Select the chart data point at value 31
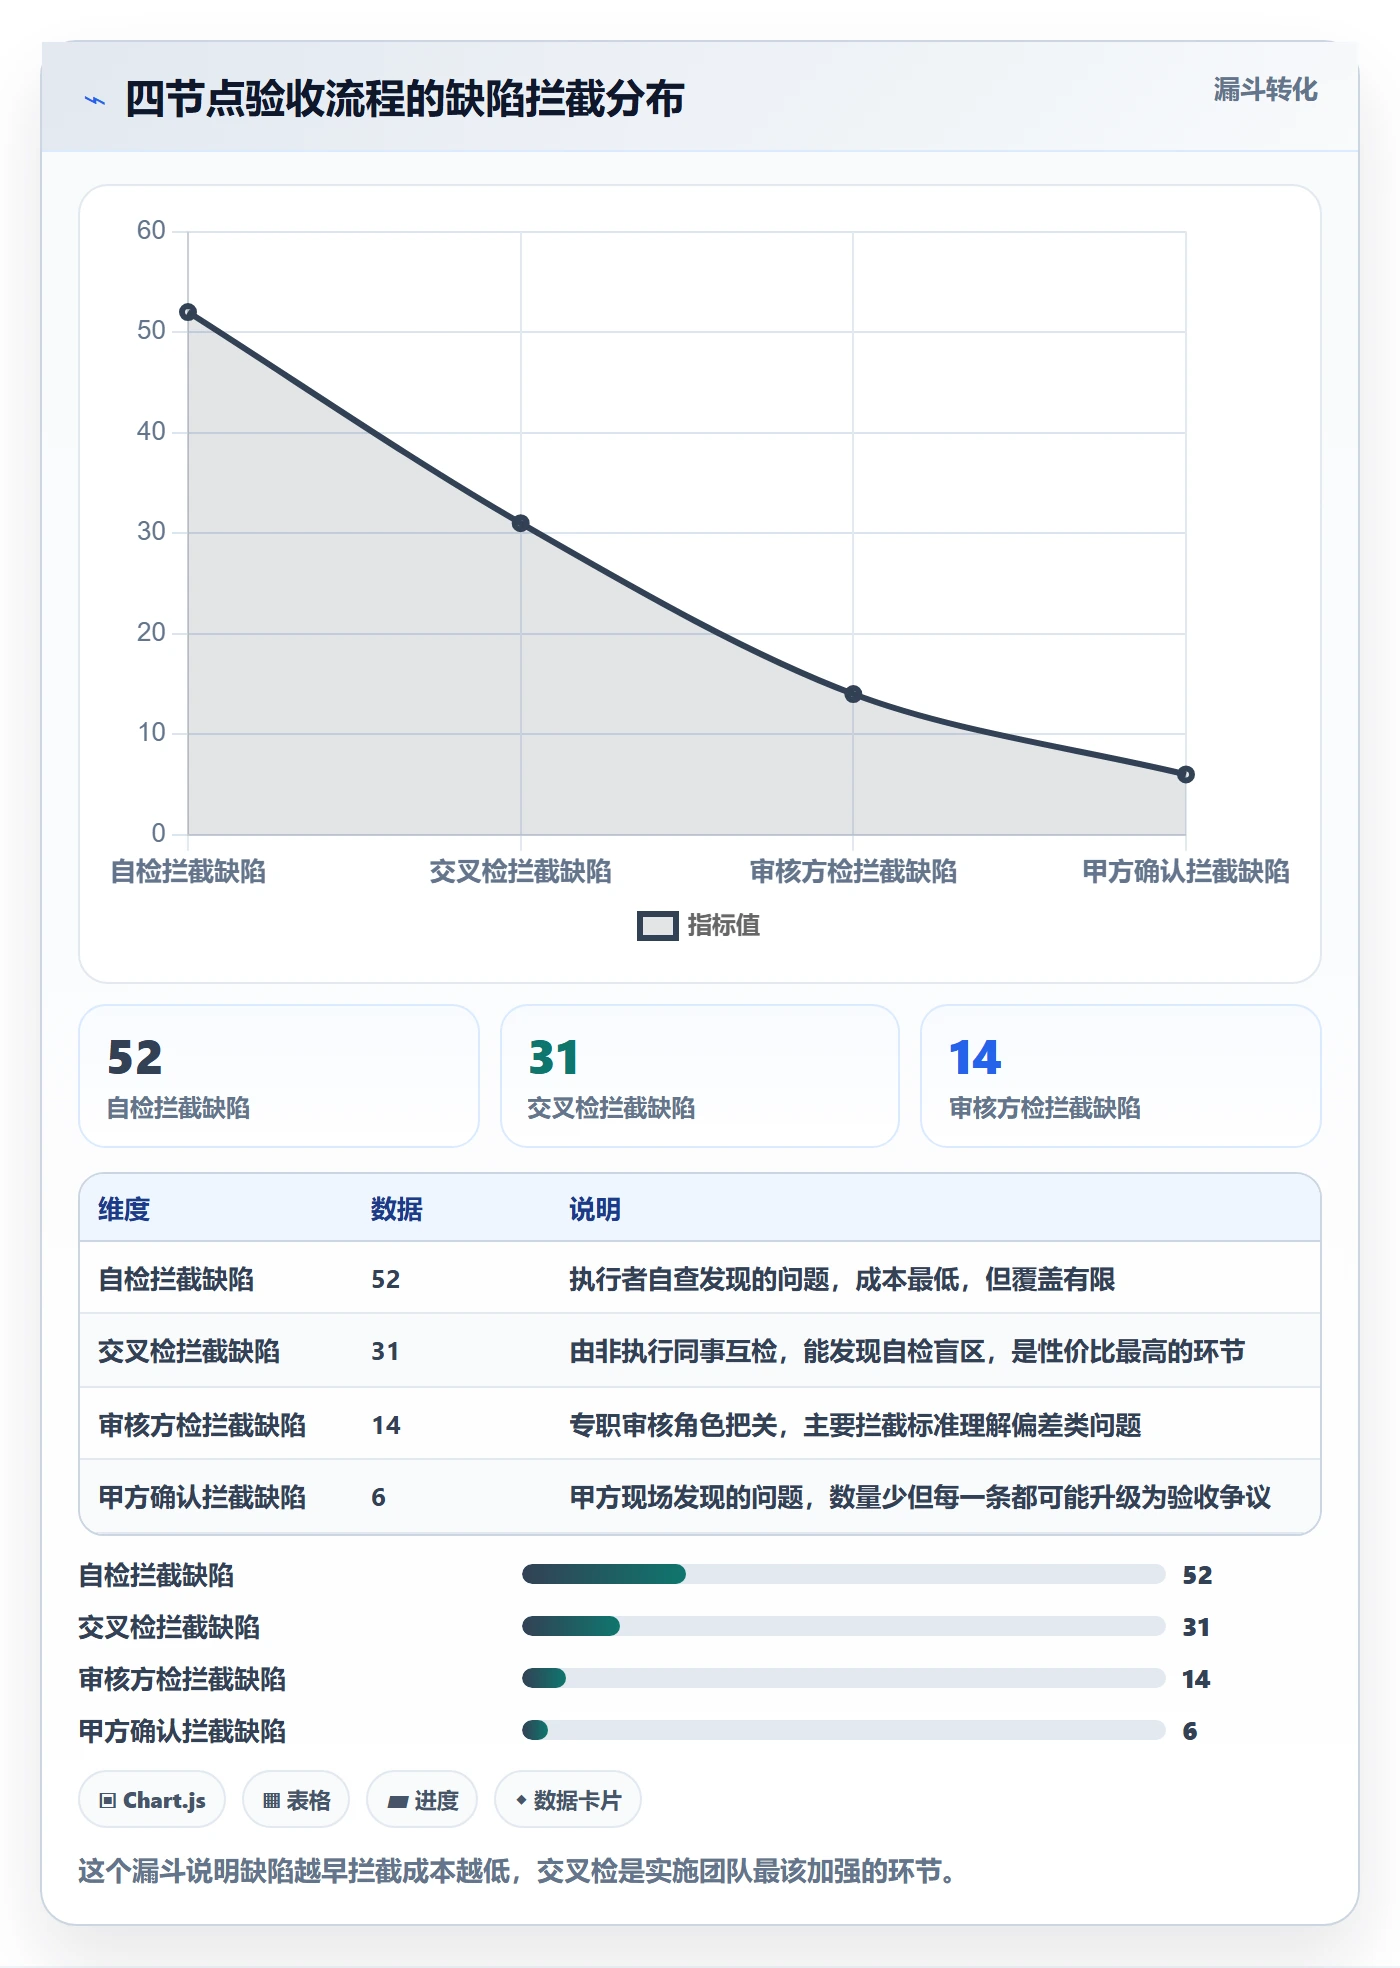Viewport: 1400px width, 1968px height. pyautogui.click(x=521, y=523)
